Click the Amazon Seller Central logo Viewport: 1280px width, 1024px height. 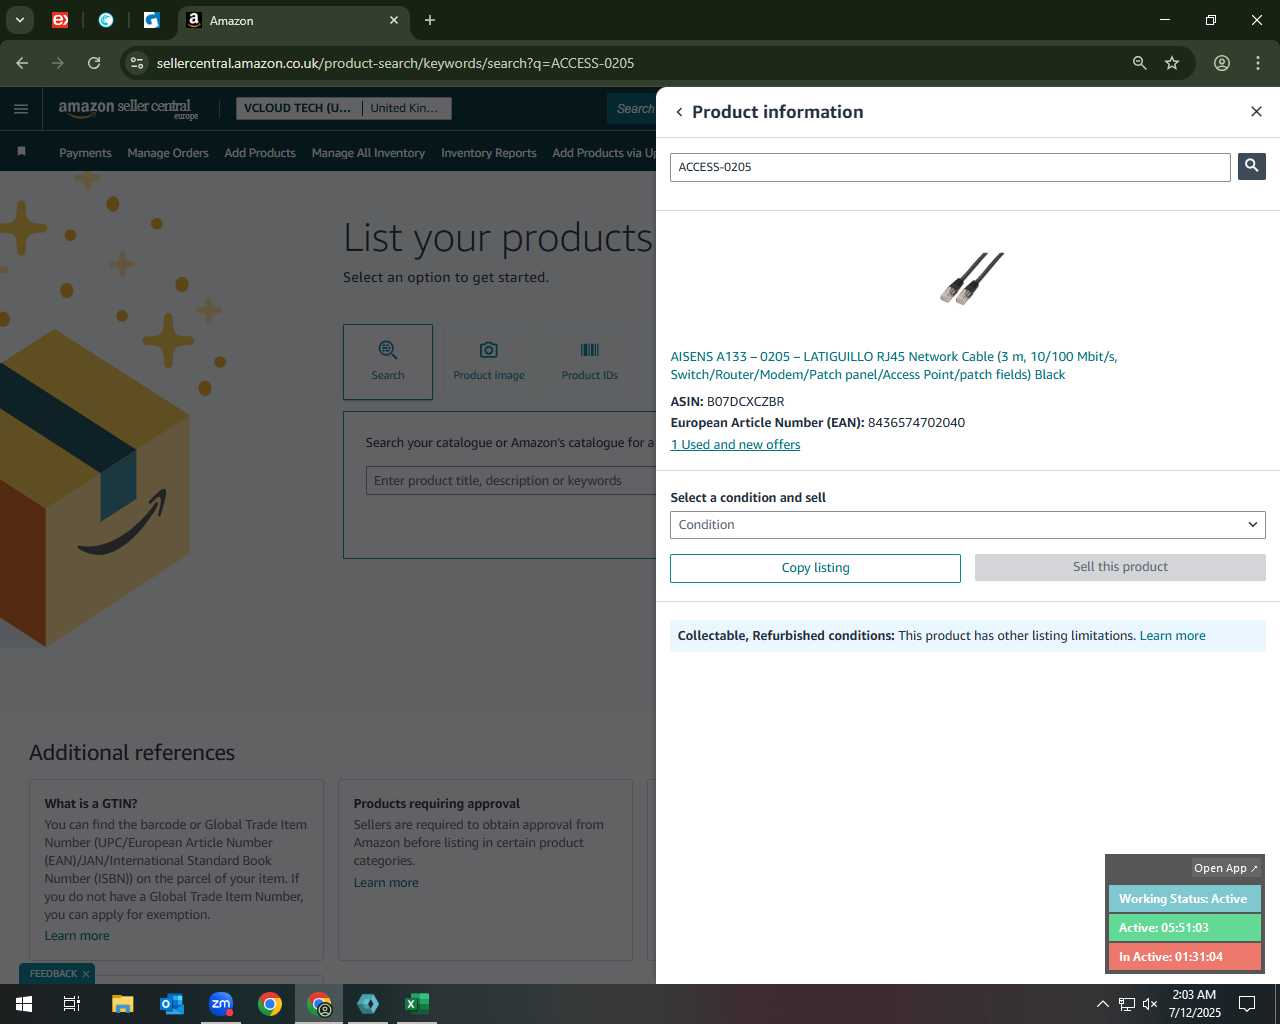128,109
